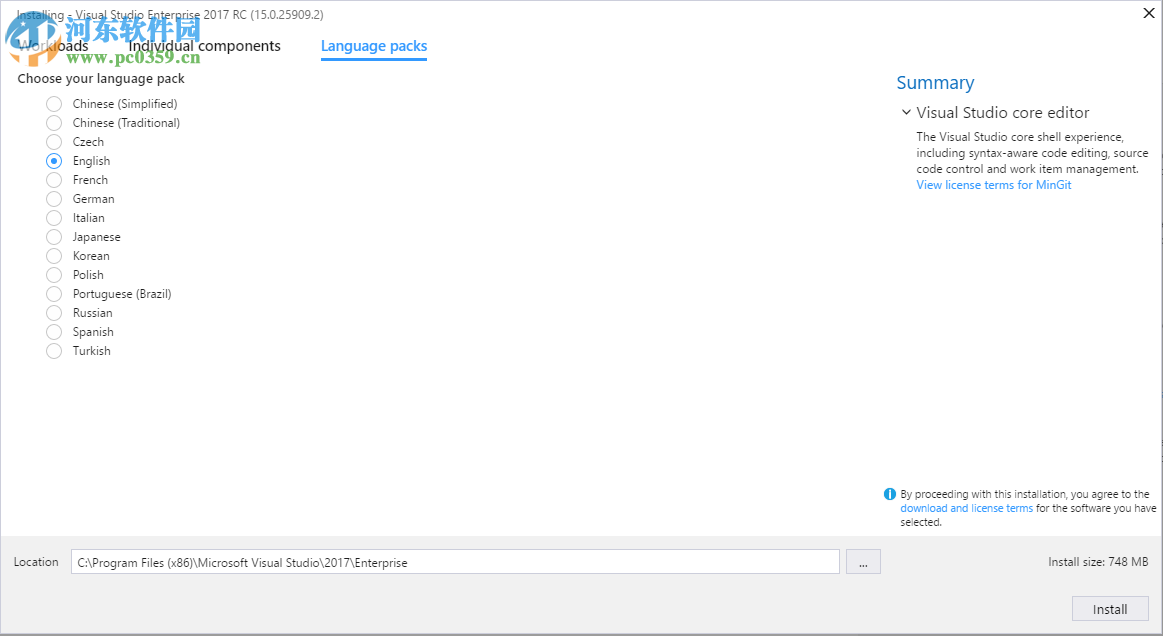The height and width of the screenshot is (636, 1163).
Task: Choose the French language pack
Action: [54, 180]
